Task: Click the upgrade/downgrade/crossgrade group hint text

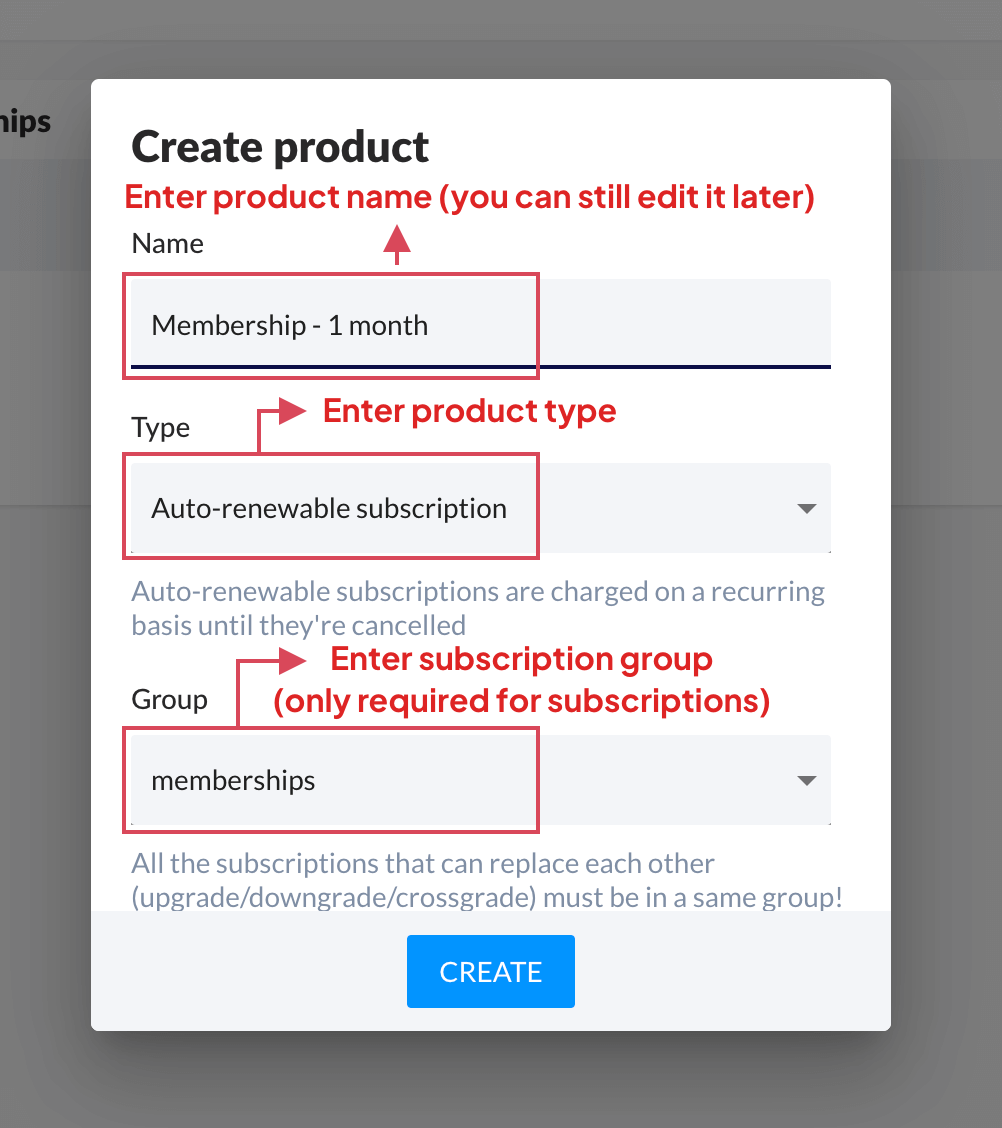Action: 486,880
